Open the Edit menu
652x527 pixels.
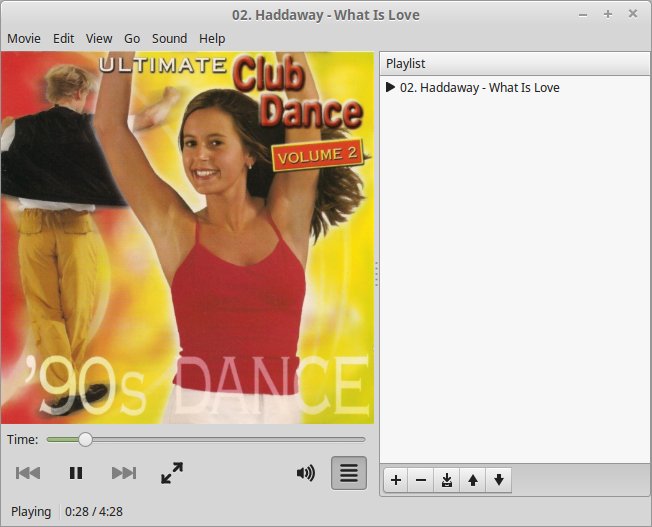tap(64, 39)
